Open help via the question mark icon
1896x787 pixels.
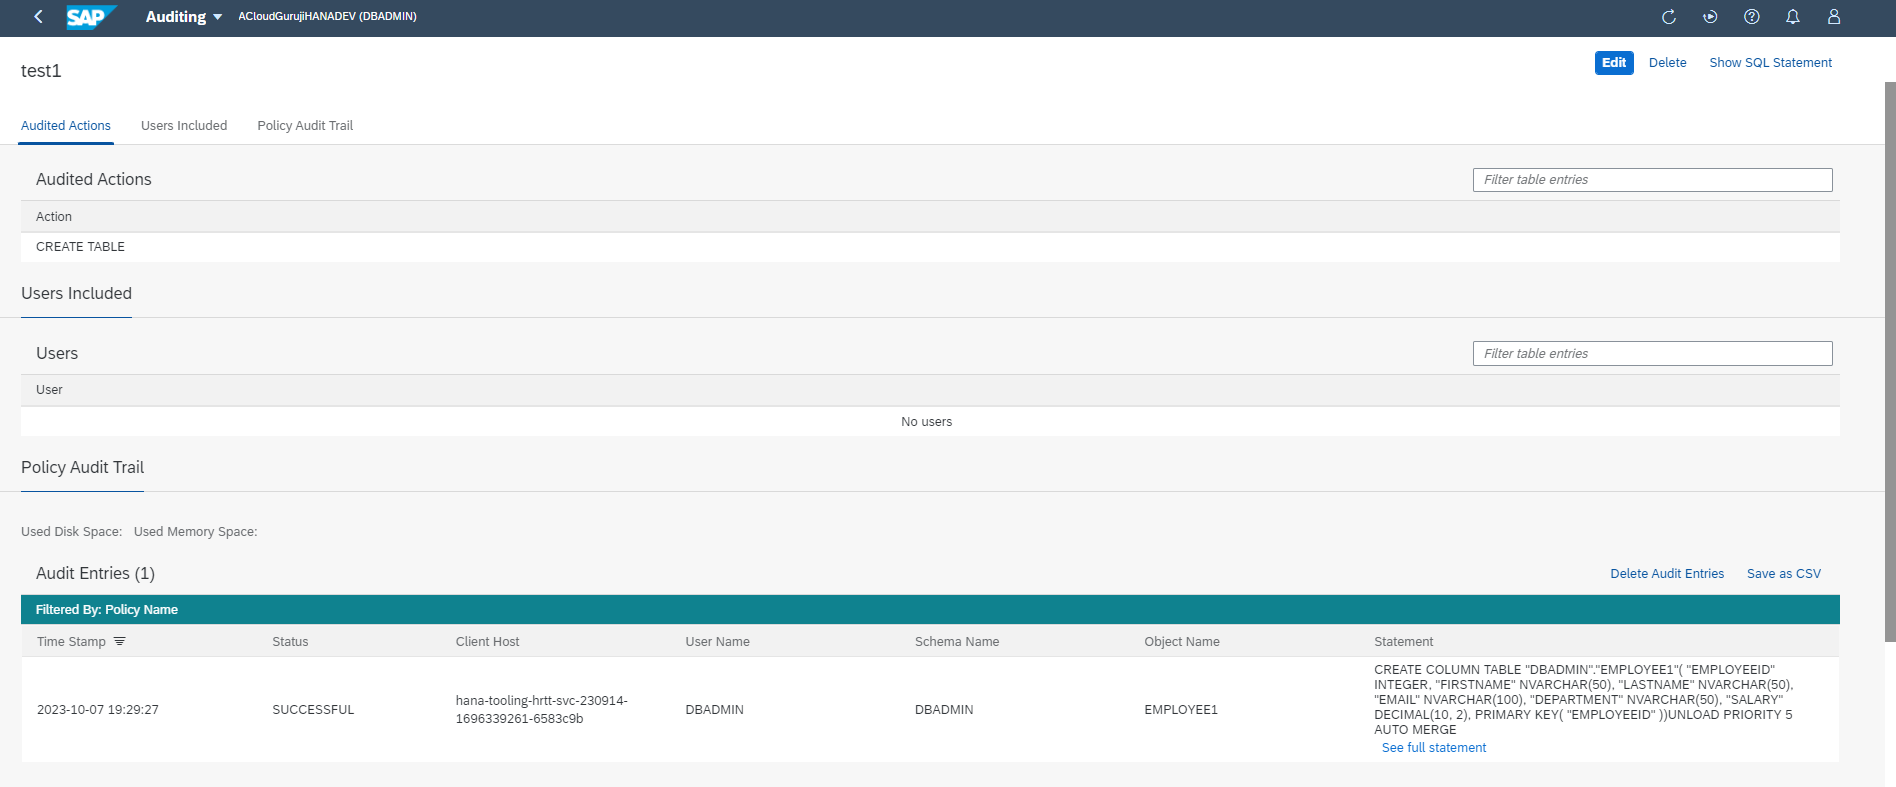coord(1751,17)
